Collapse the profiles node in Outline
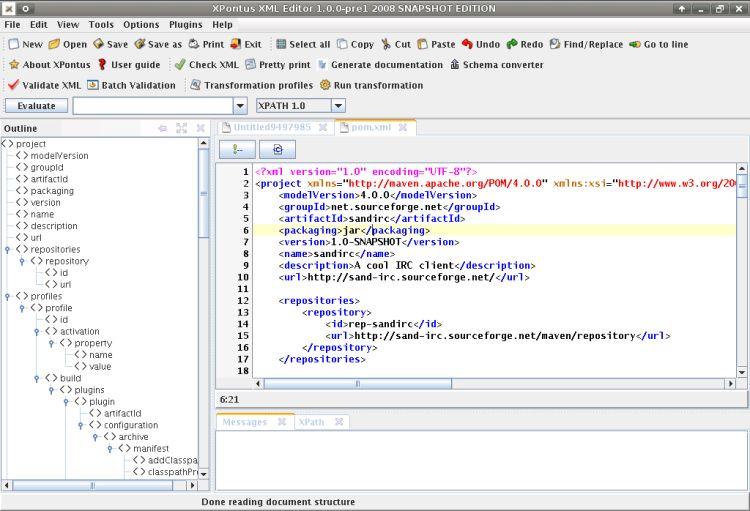 (x=7, y=296)
